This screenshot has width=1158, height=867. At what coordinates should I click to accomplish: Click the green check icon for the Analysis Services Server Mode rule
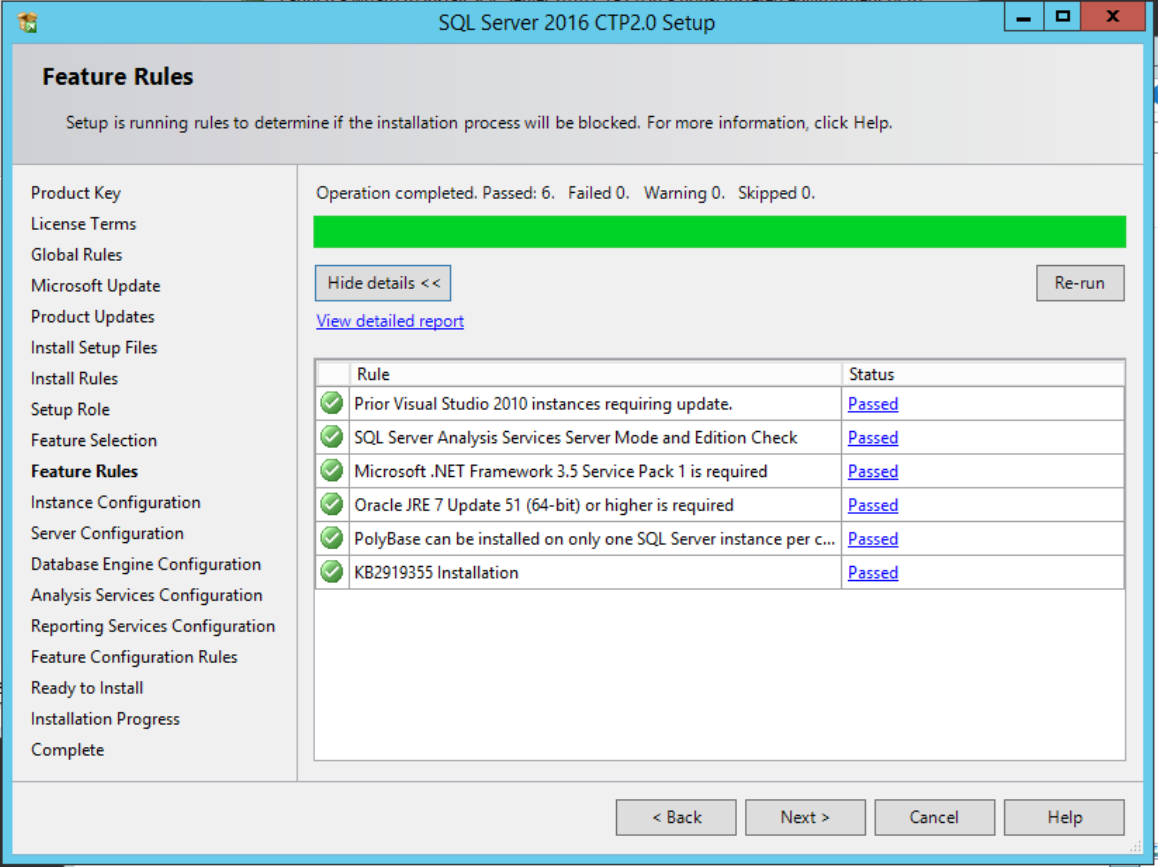pyautogui.click(x=332, y=437)
